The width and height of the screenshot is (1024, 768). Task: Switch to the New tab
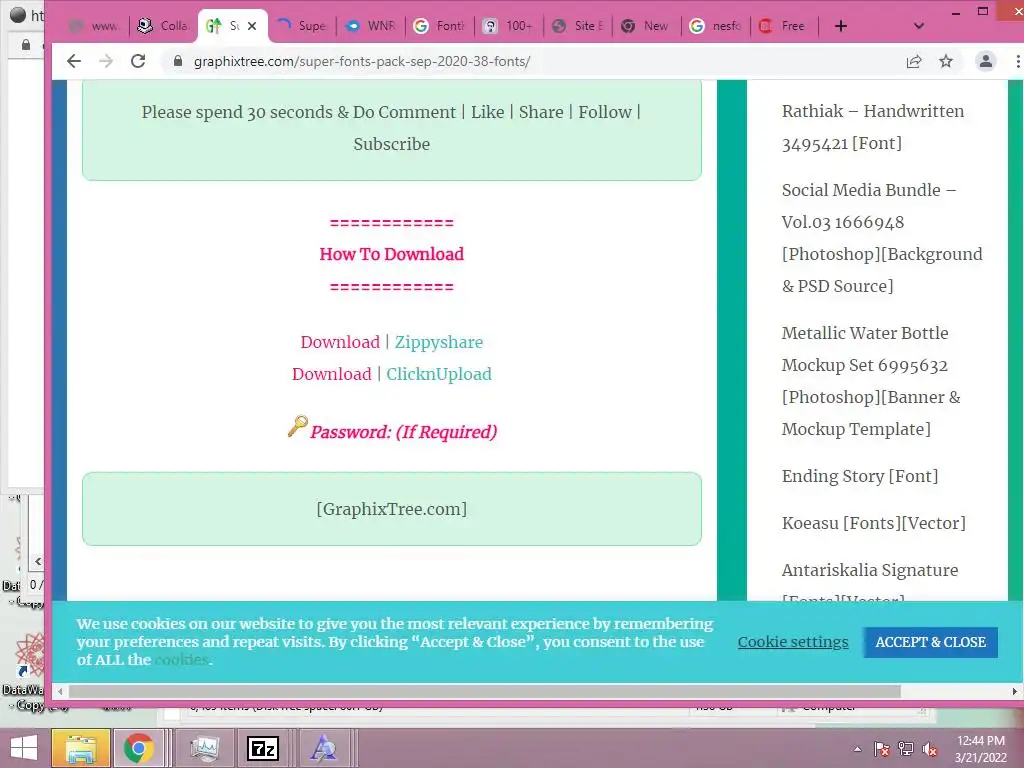click(647, 26)
